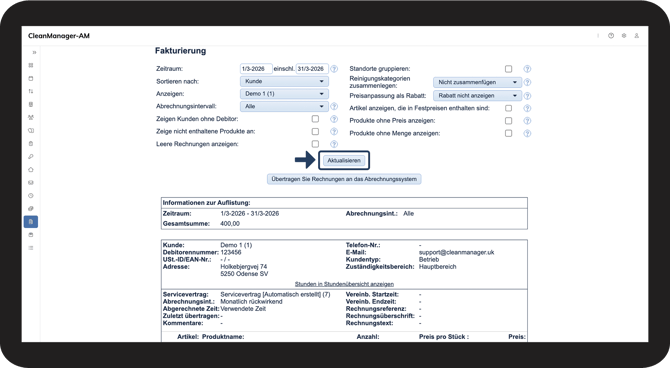Open help icon for Zeige nicht enthaltene Produkte

point(334,132)
